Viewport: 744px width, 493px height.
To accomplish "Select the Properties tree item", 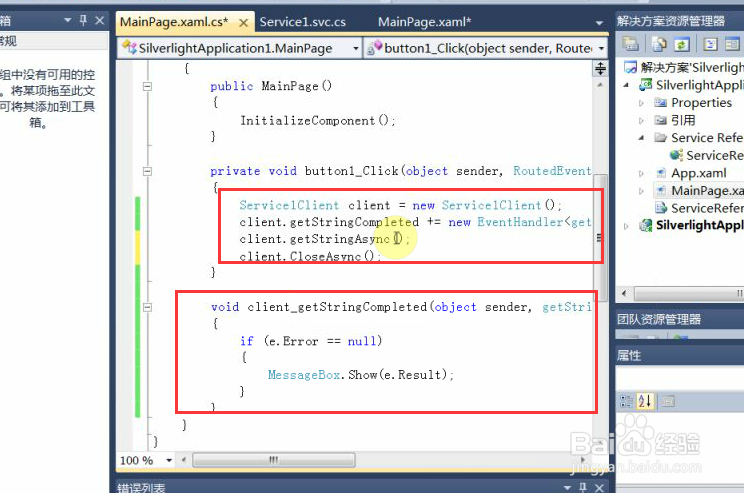I will tap(701, 102).
